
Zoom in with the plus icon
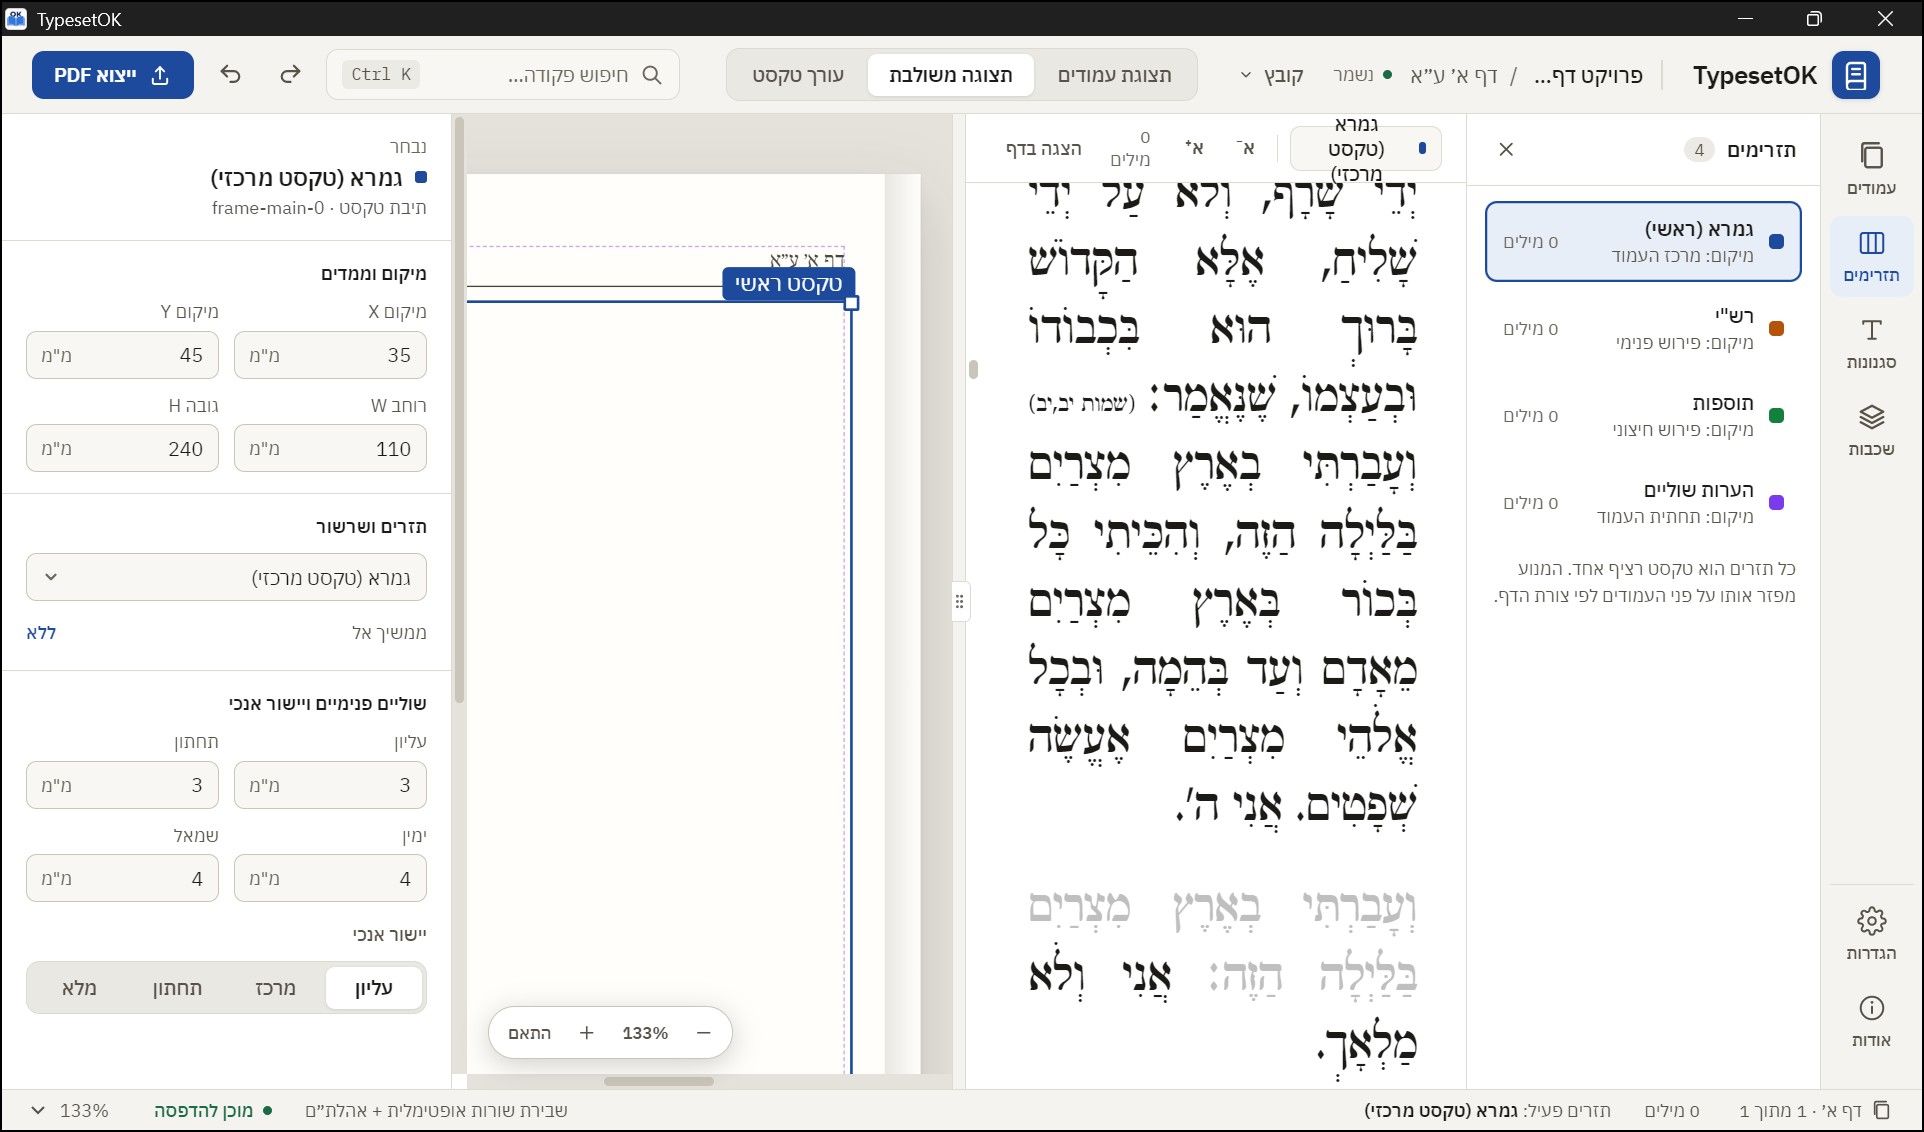(587, 1033)
